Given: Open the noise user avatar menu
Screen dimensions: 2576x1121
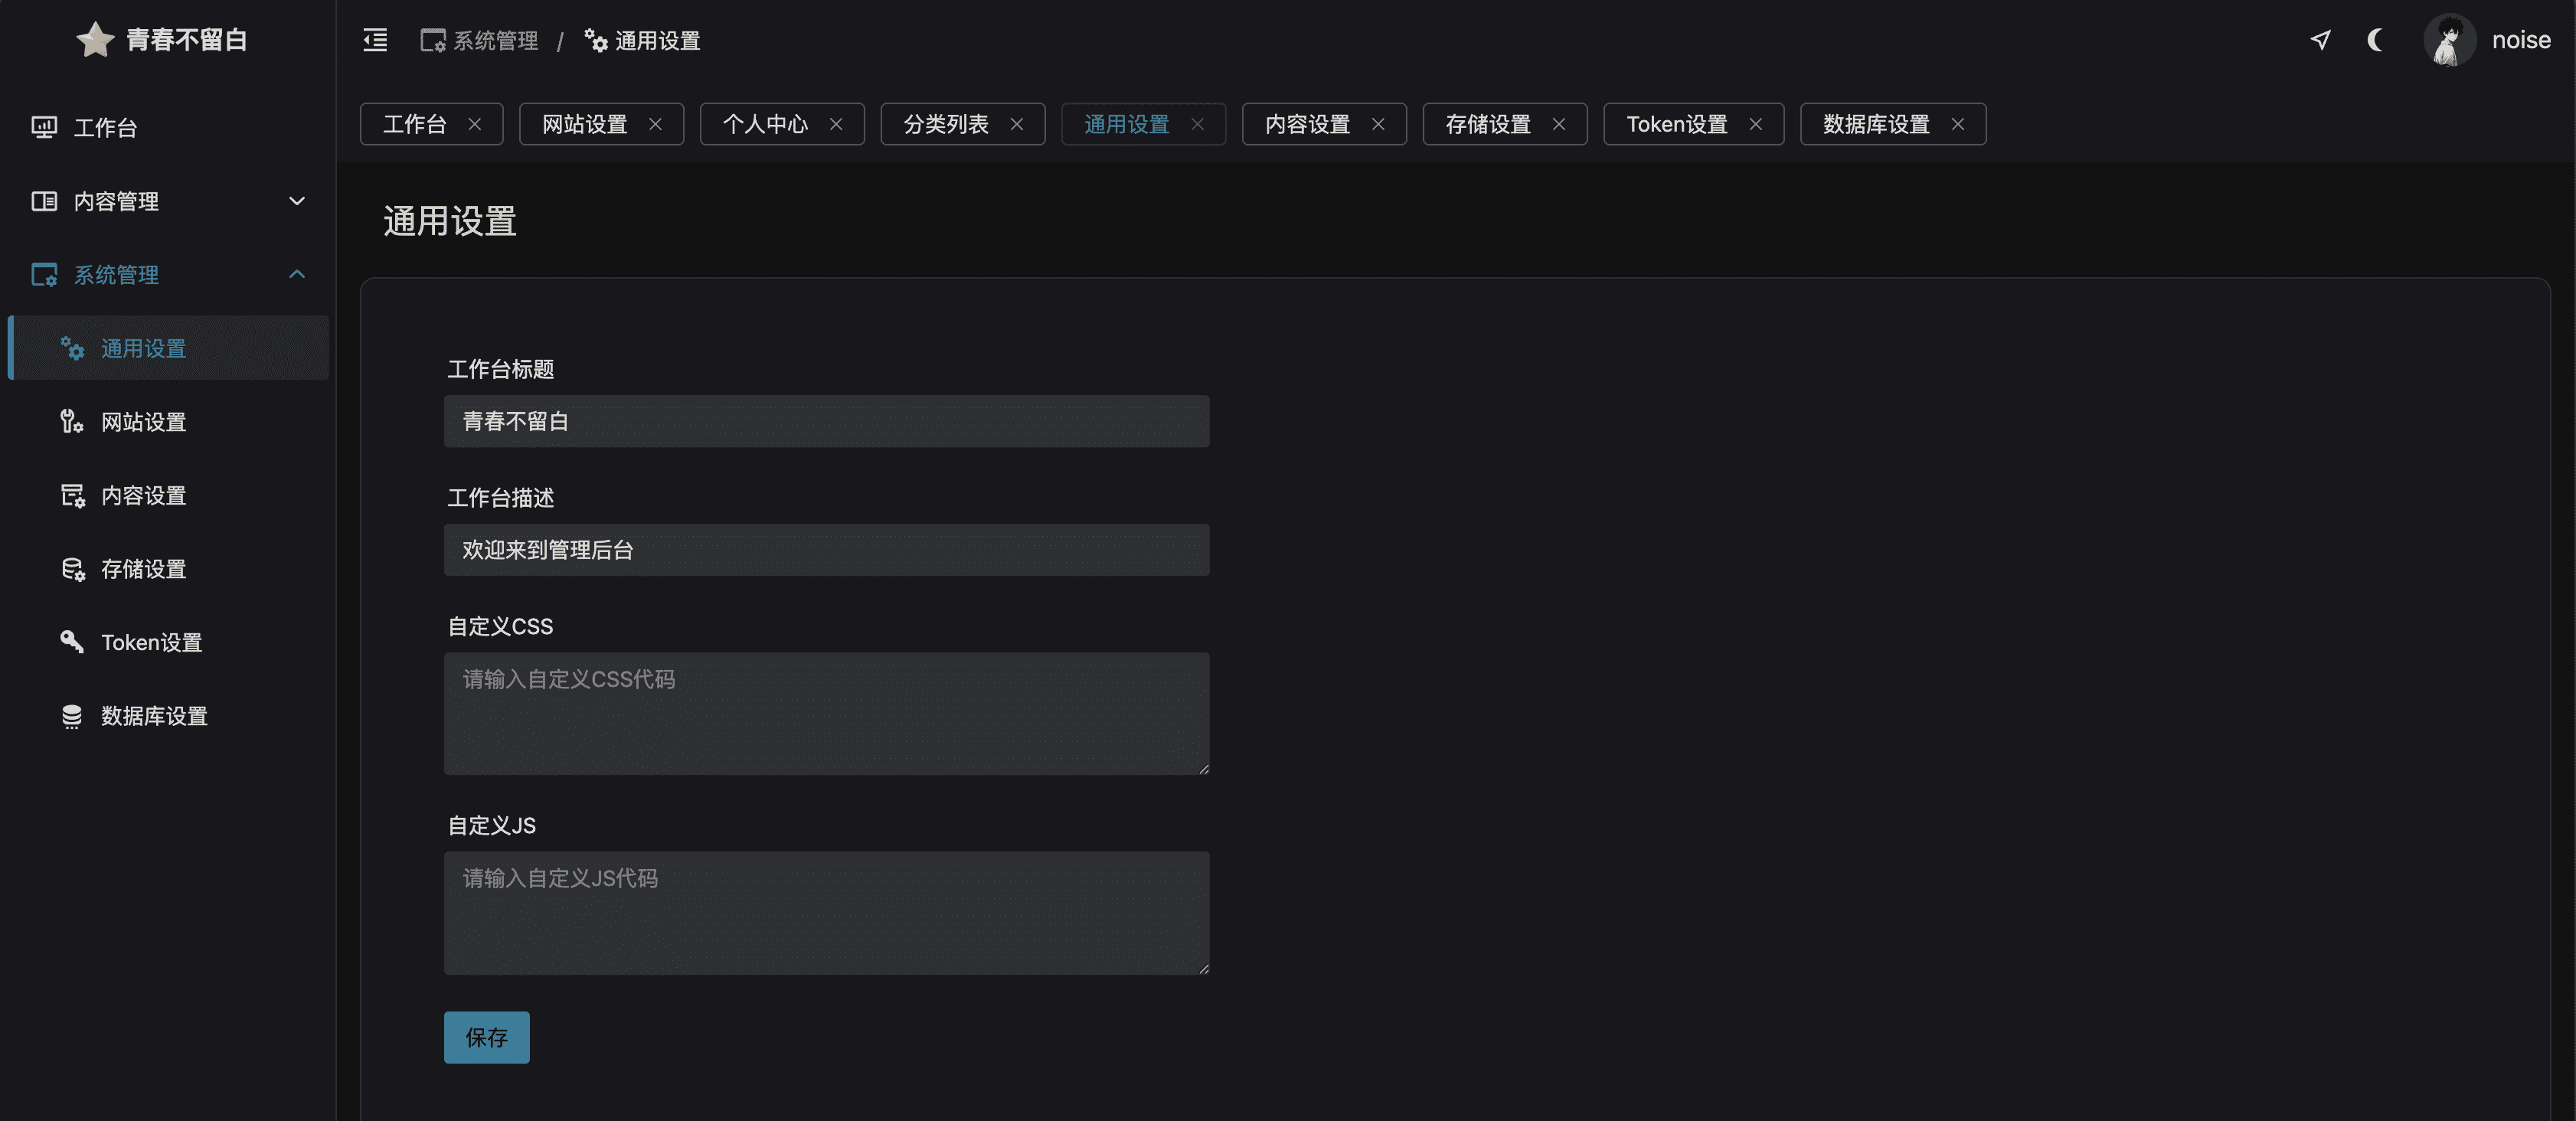Looking at the screenshot, I should (2449, 40).
